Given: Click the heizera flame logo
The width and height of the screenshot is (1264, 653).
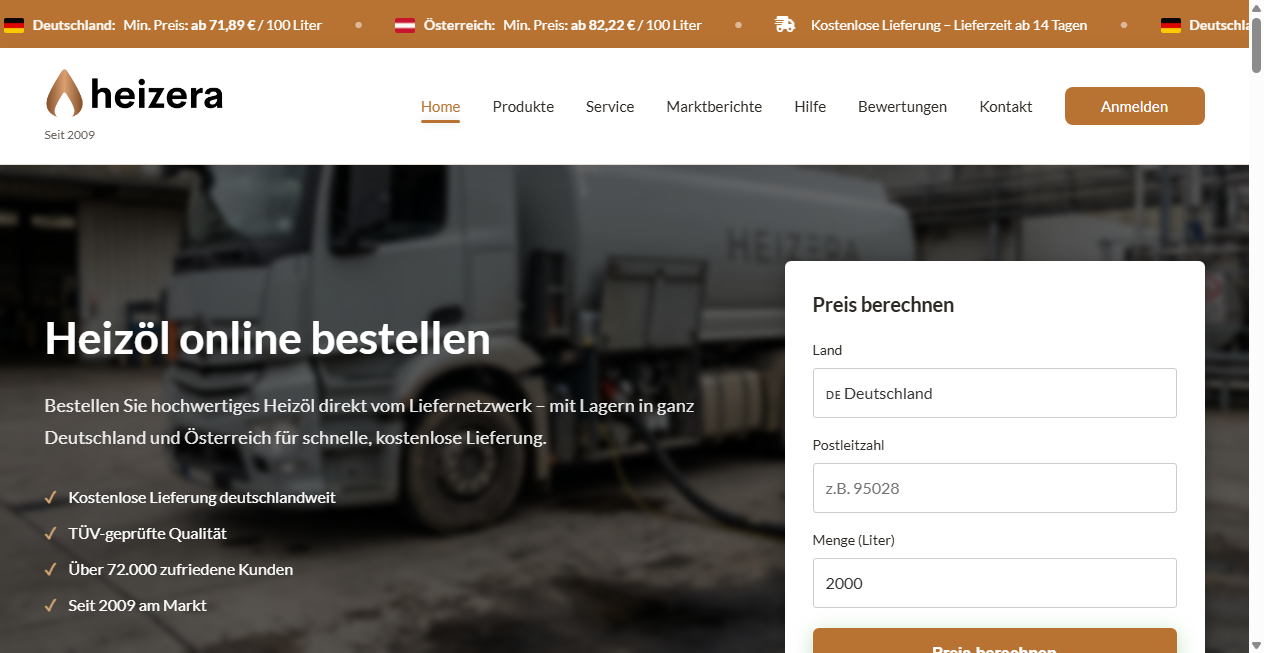Looking at the screenshot, I should tap(64, 94).
